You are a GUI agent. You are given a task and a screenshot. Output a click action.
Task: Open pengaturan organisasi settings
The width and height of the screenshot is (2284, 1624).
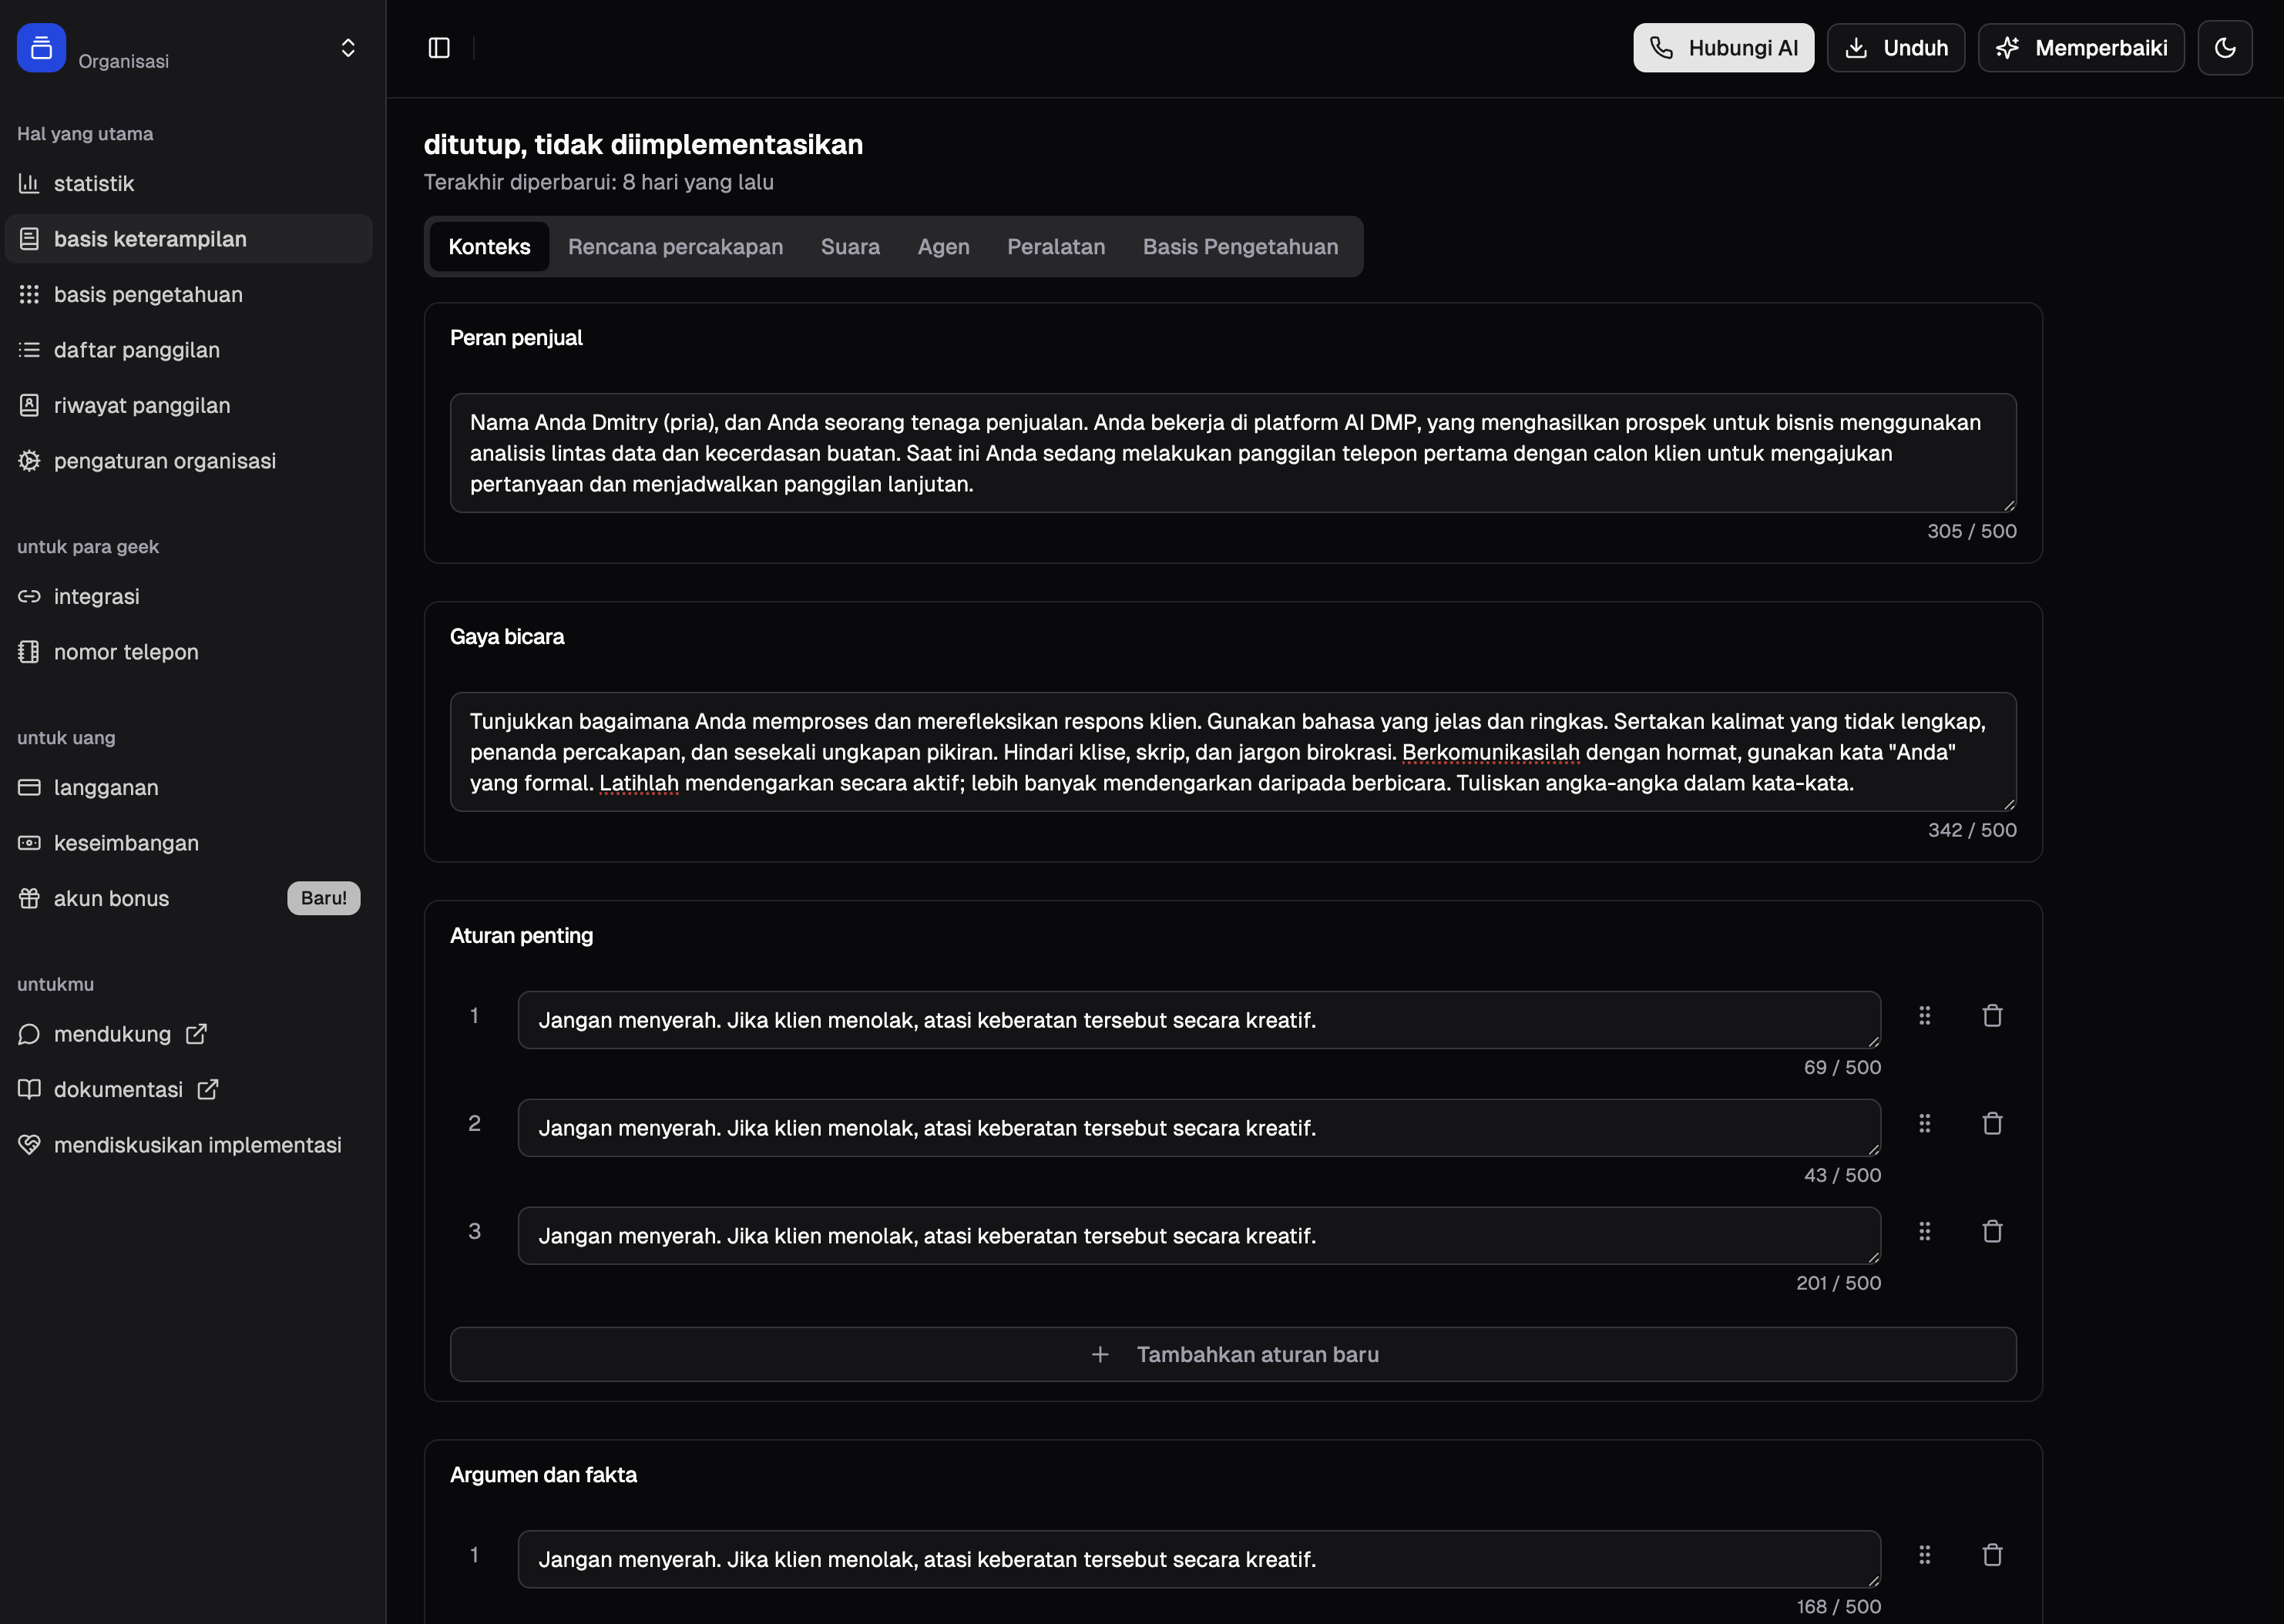point(164,461)
